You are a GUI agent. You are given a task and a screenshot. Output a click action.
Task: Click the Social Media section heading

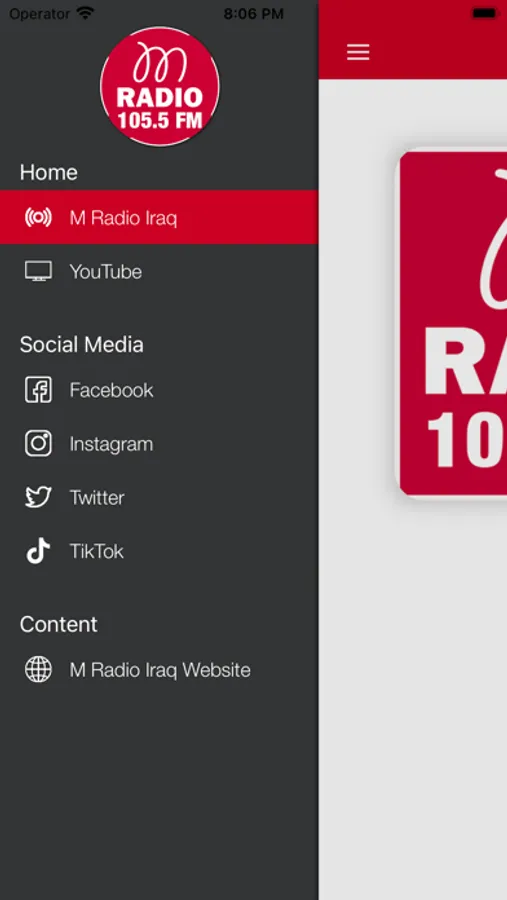82,344
